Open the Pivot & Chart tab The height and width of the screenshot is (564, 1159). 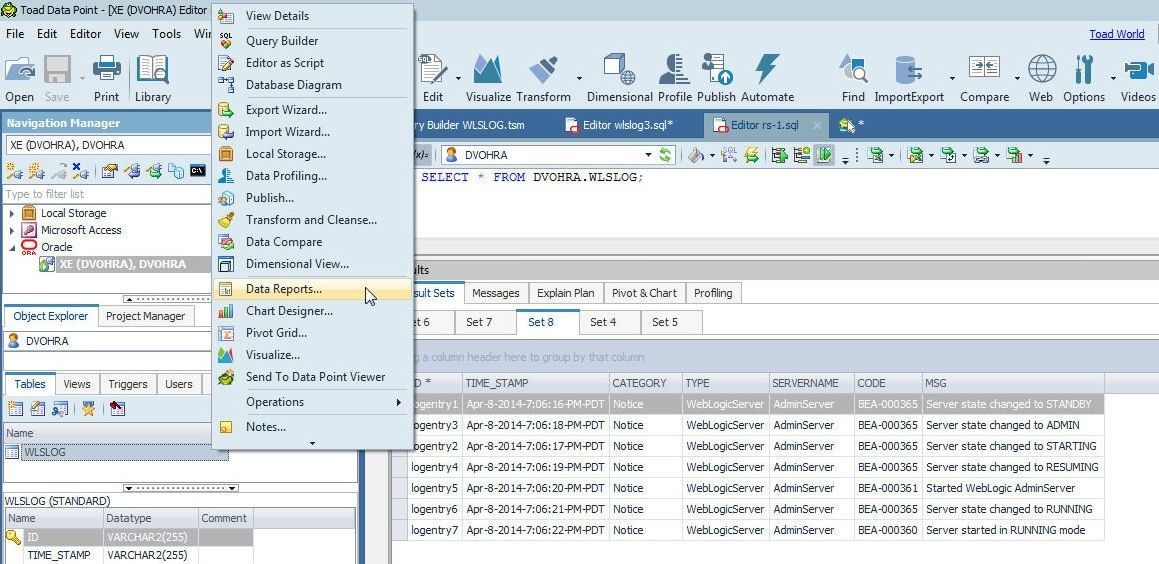click(x=645, y=293)
